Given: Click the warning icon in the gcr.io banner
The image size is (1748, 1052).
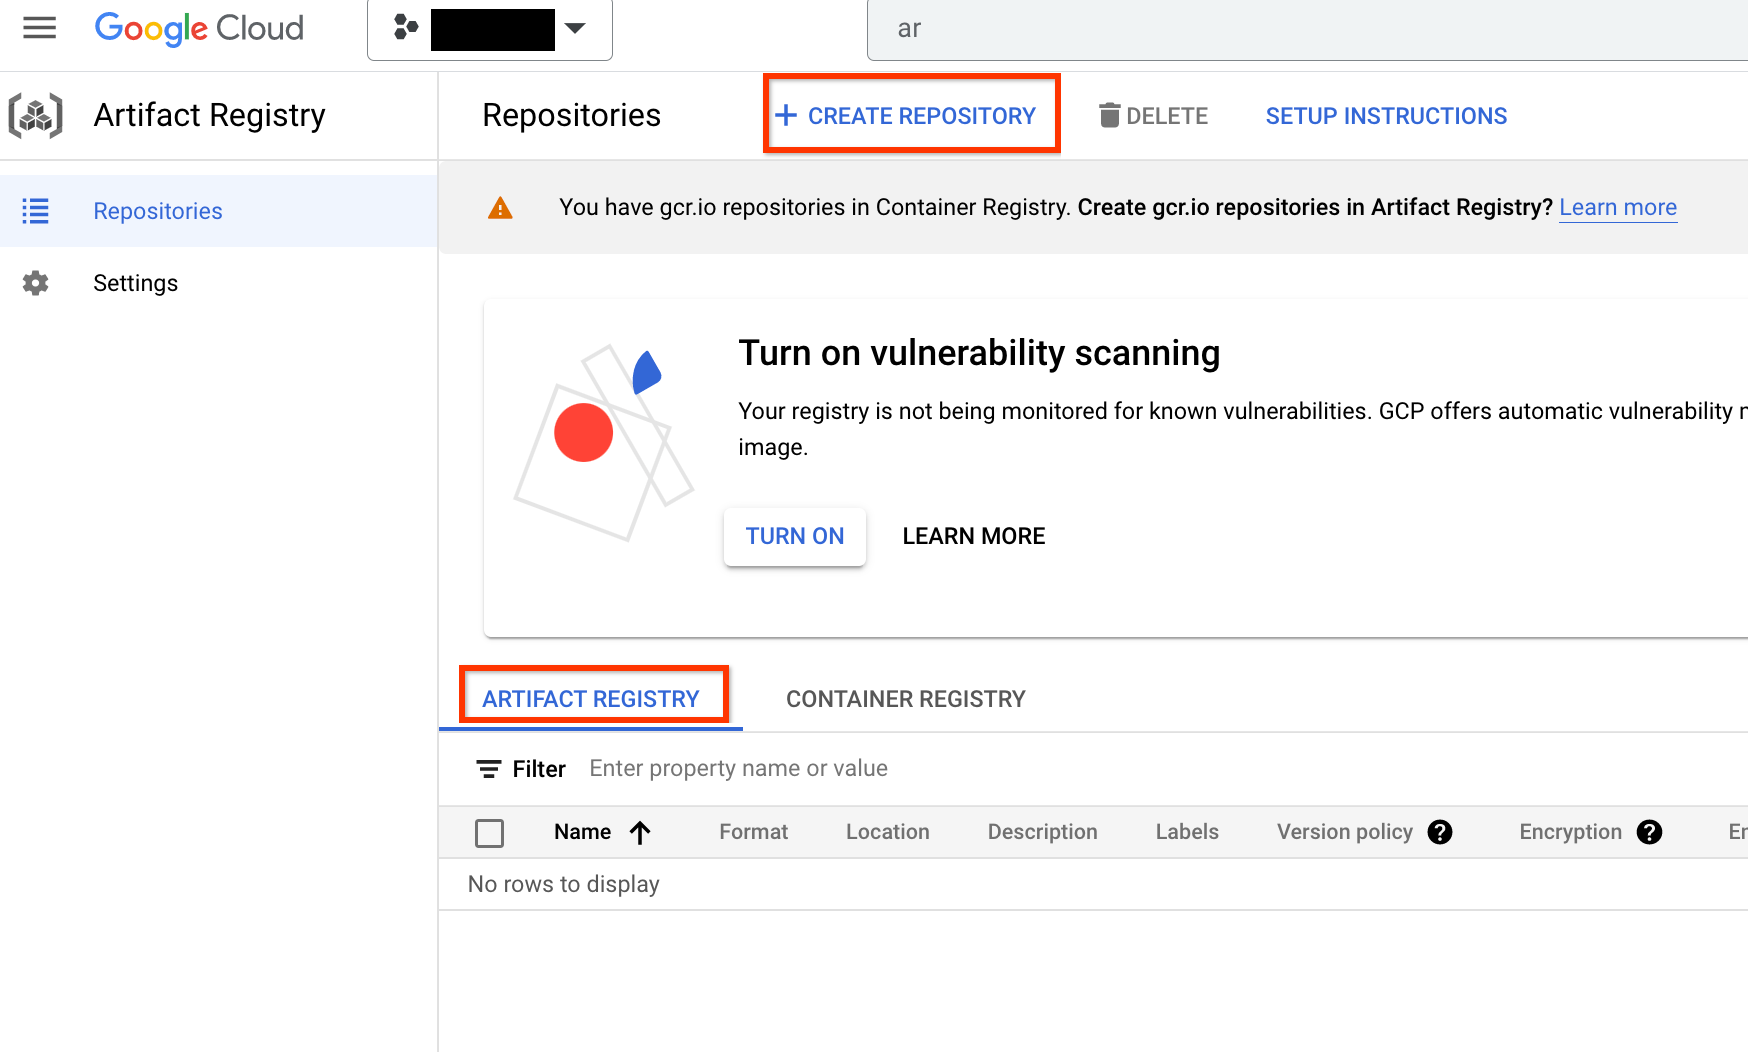Looking at the screenshot, I should tap(500, 208).
